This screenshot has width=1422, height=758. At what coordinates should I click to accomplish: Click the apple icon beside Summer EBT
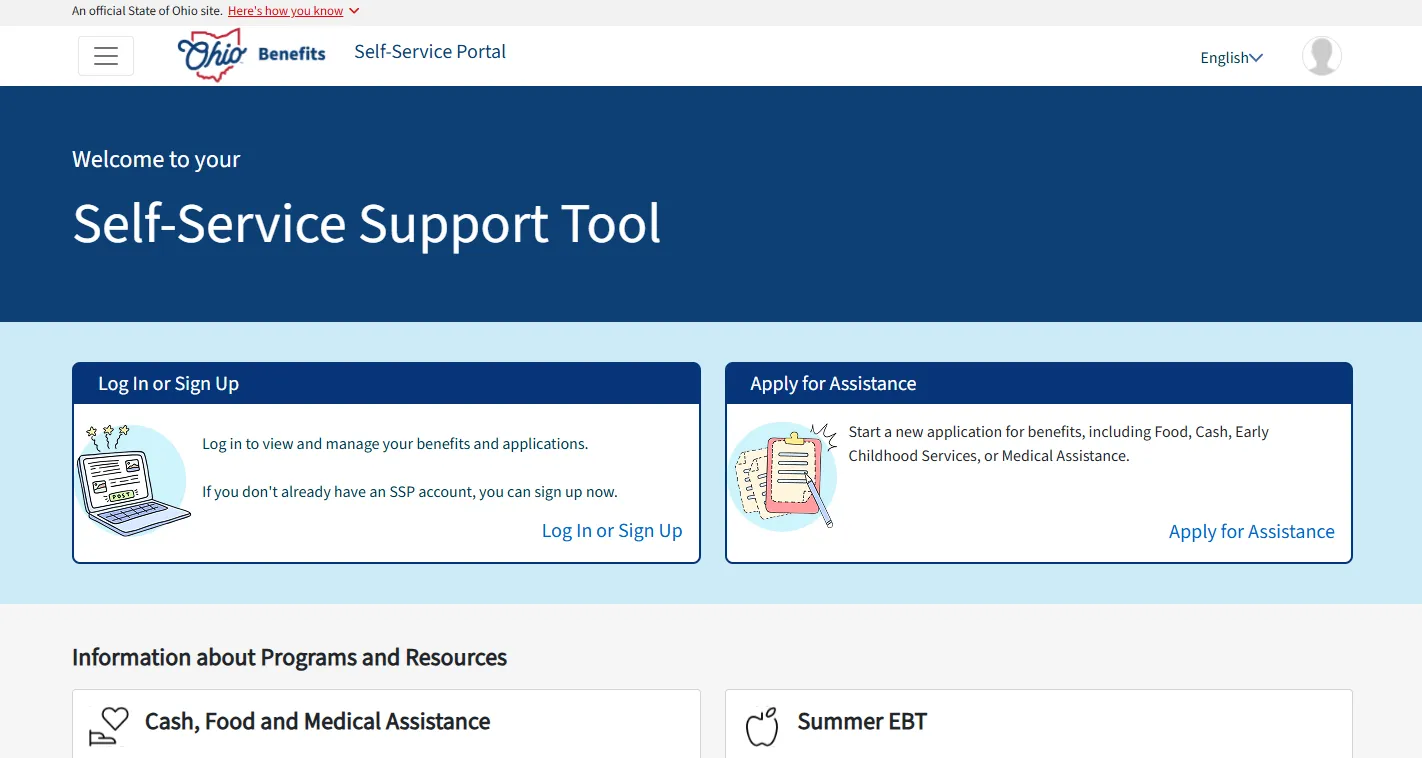click(x=762, y=727)
